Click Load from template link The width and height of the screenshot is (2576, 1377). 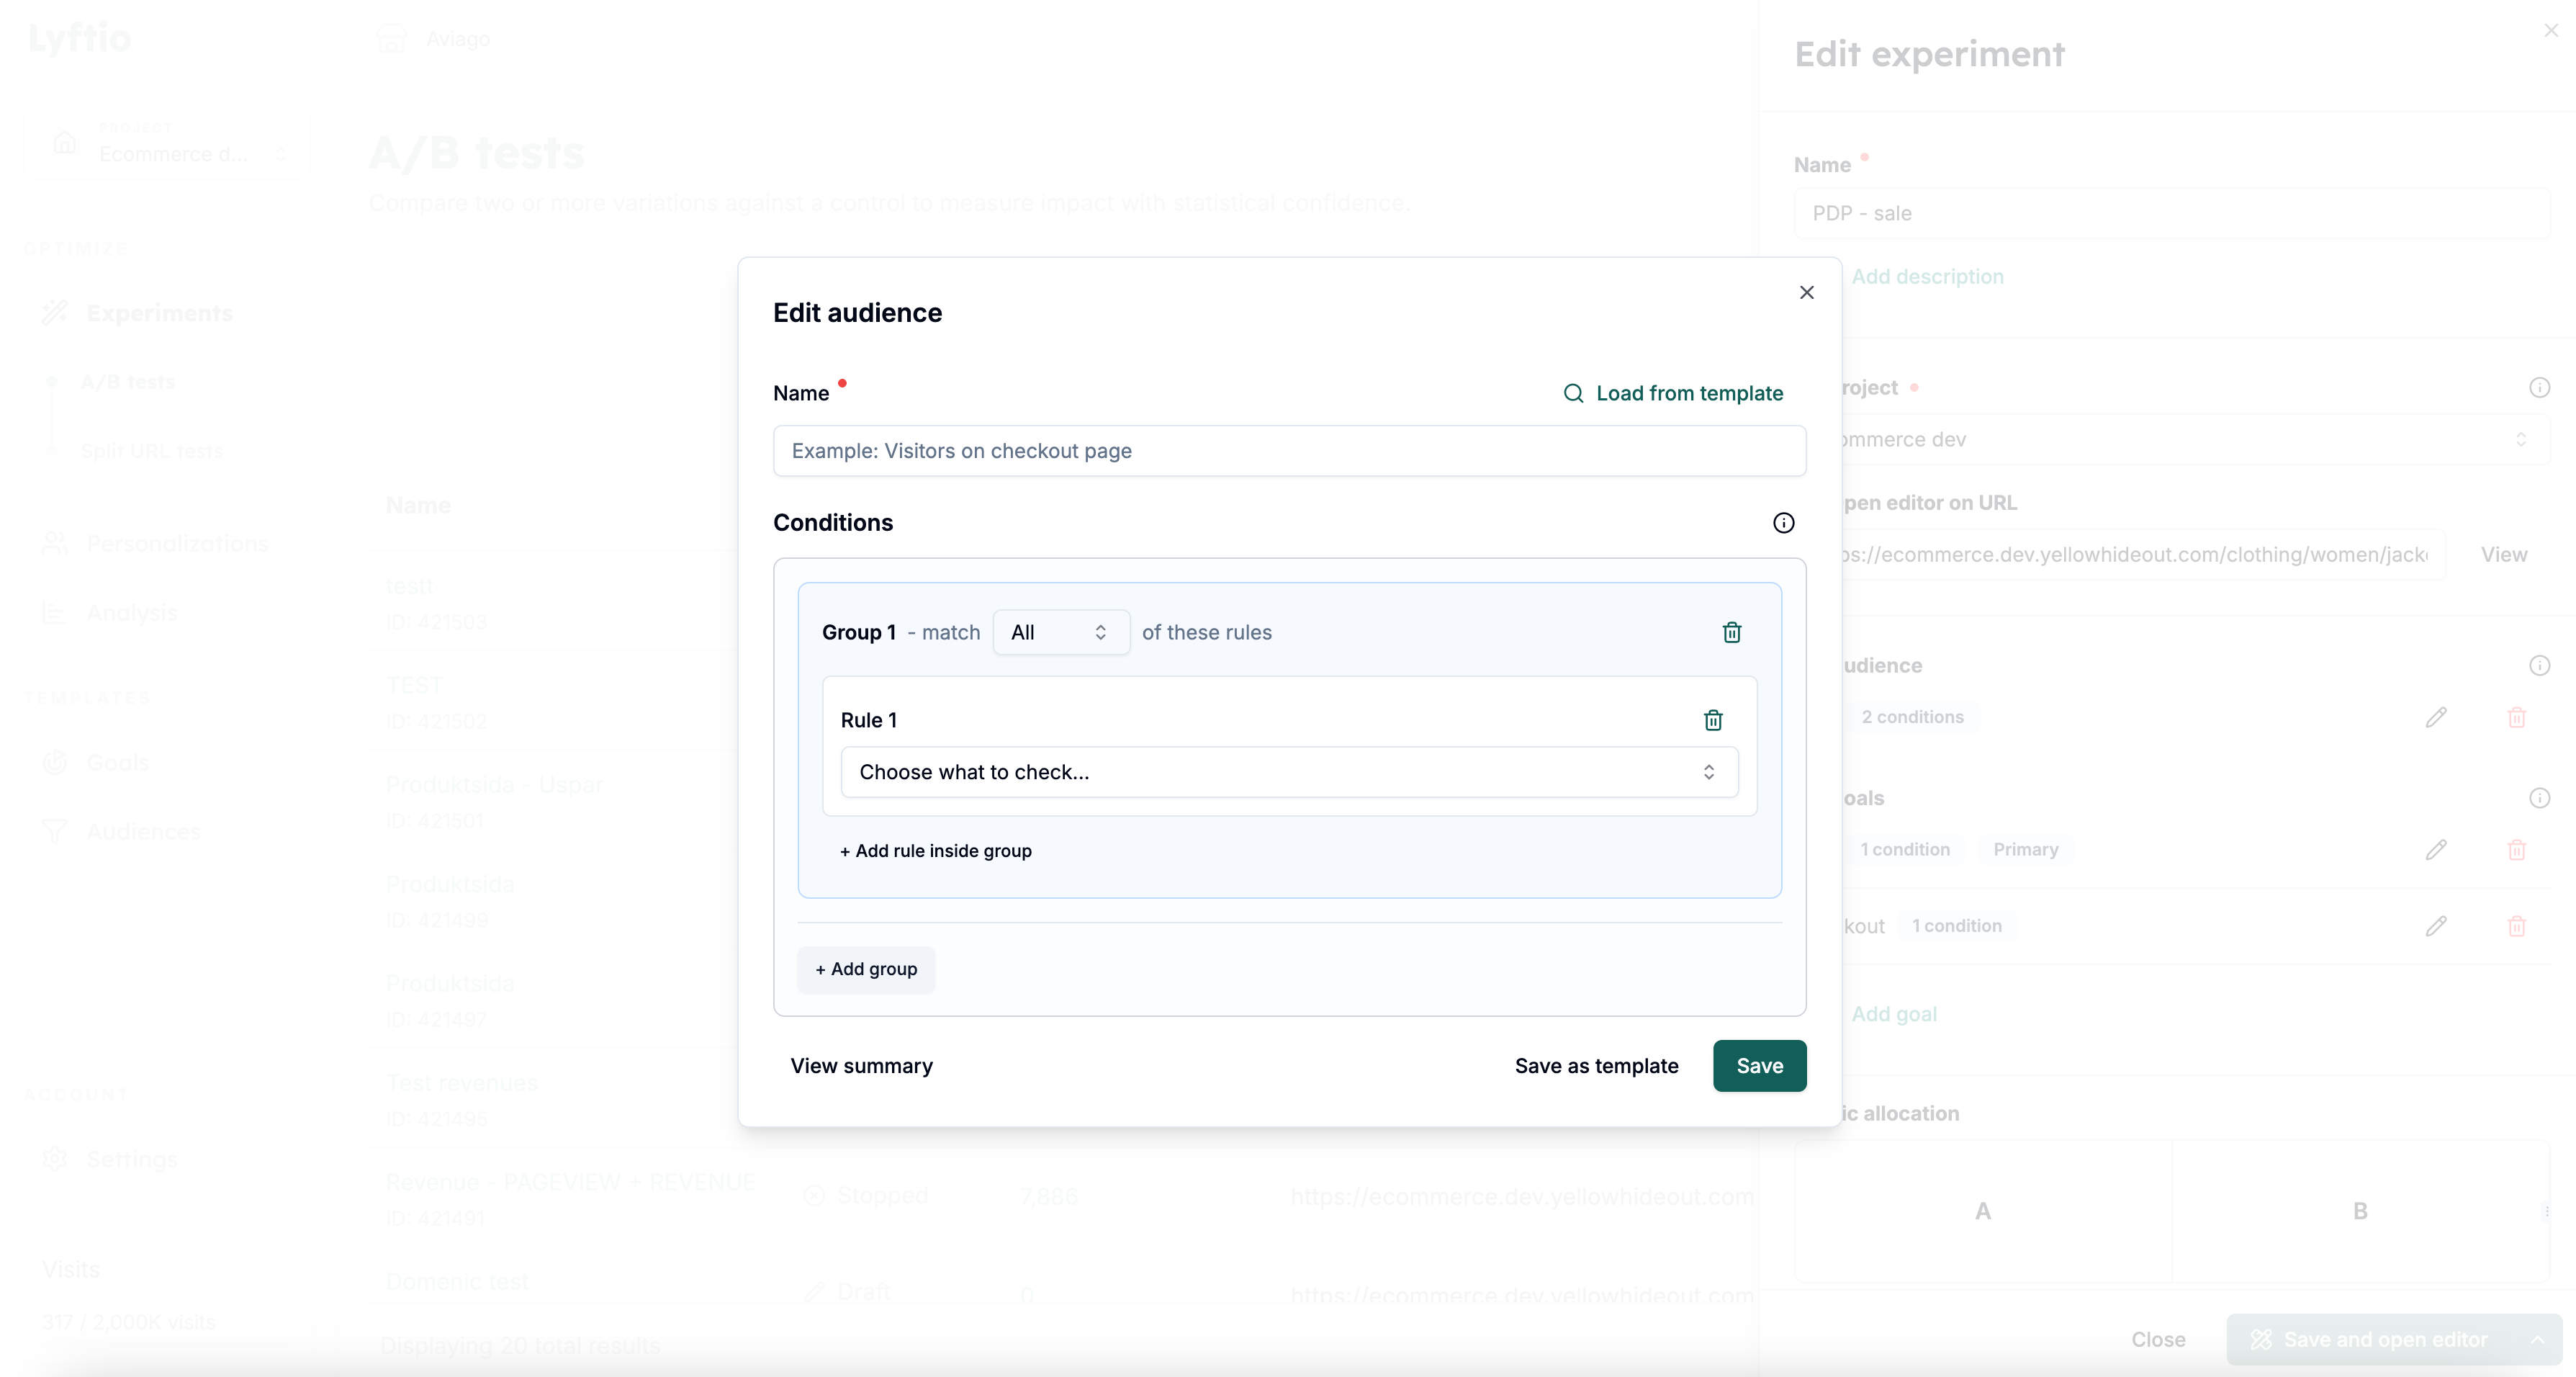(x=1689, y=393)
